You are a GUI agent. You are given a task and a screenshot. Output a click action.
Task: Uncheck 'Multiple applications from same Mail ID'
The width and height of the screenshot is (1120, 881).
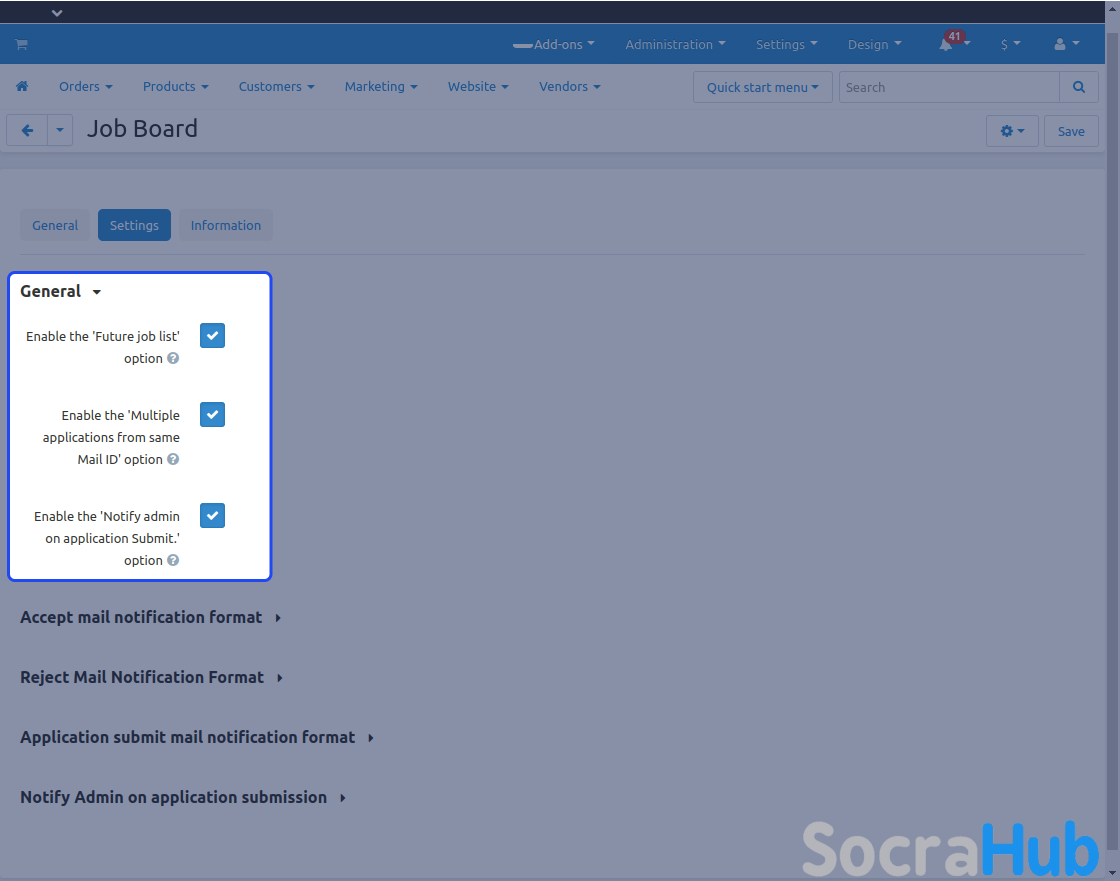pos(212,415)
